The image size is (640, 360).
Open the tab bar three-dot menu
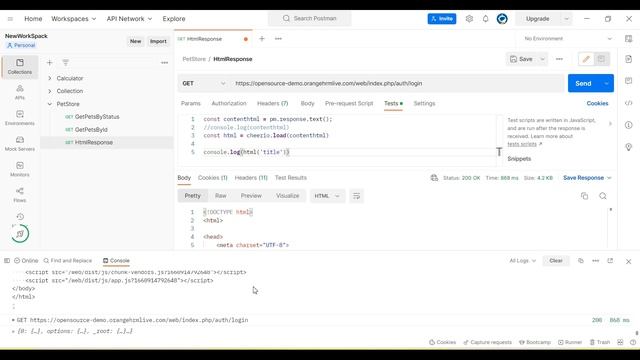pos(278,39)
